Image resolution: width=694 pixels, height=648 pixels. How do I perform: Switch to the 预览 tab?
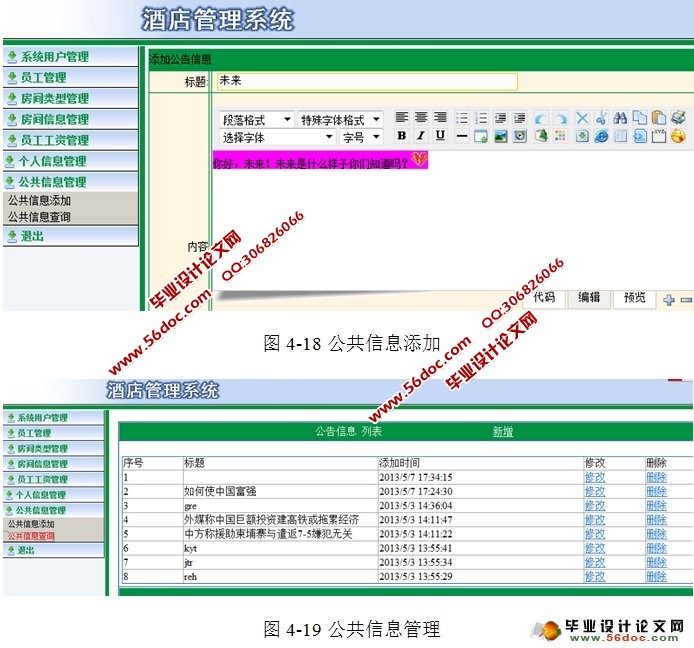634,297
